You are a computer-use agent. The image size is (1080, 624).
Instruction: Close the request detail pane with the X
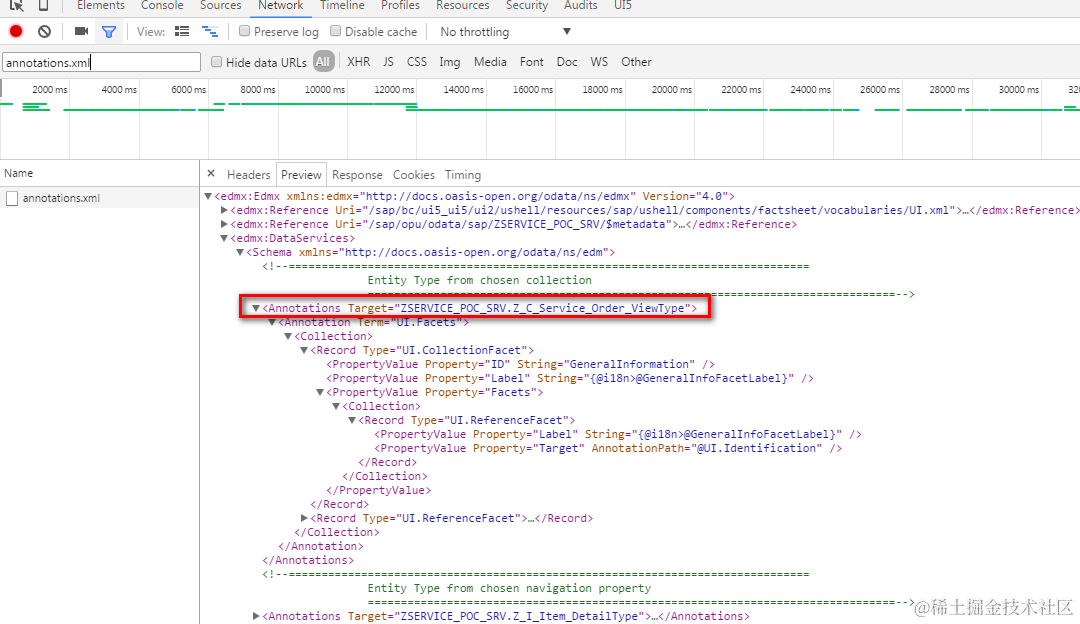tap(211, 174)
